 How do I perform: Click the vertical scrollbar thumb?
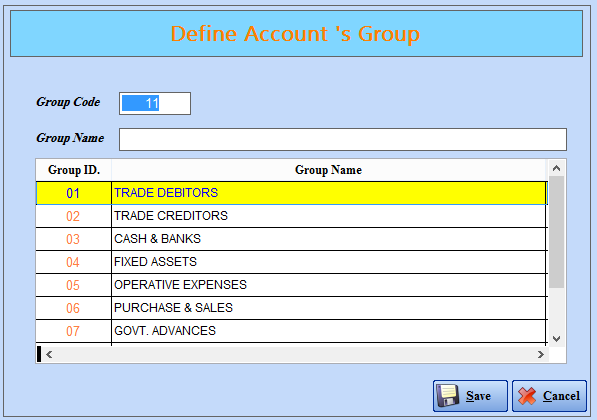tap(556, 232)
